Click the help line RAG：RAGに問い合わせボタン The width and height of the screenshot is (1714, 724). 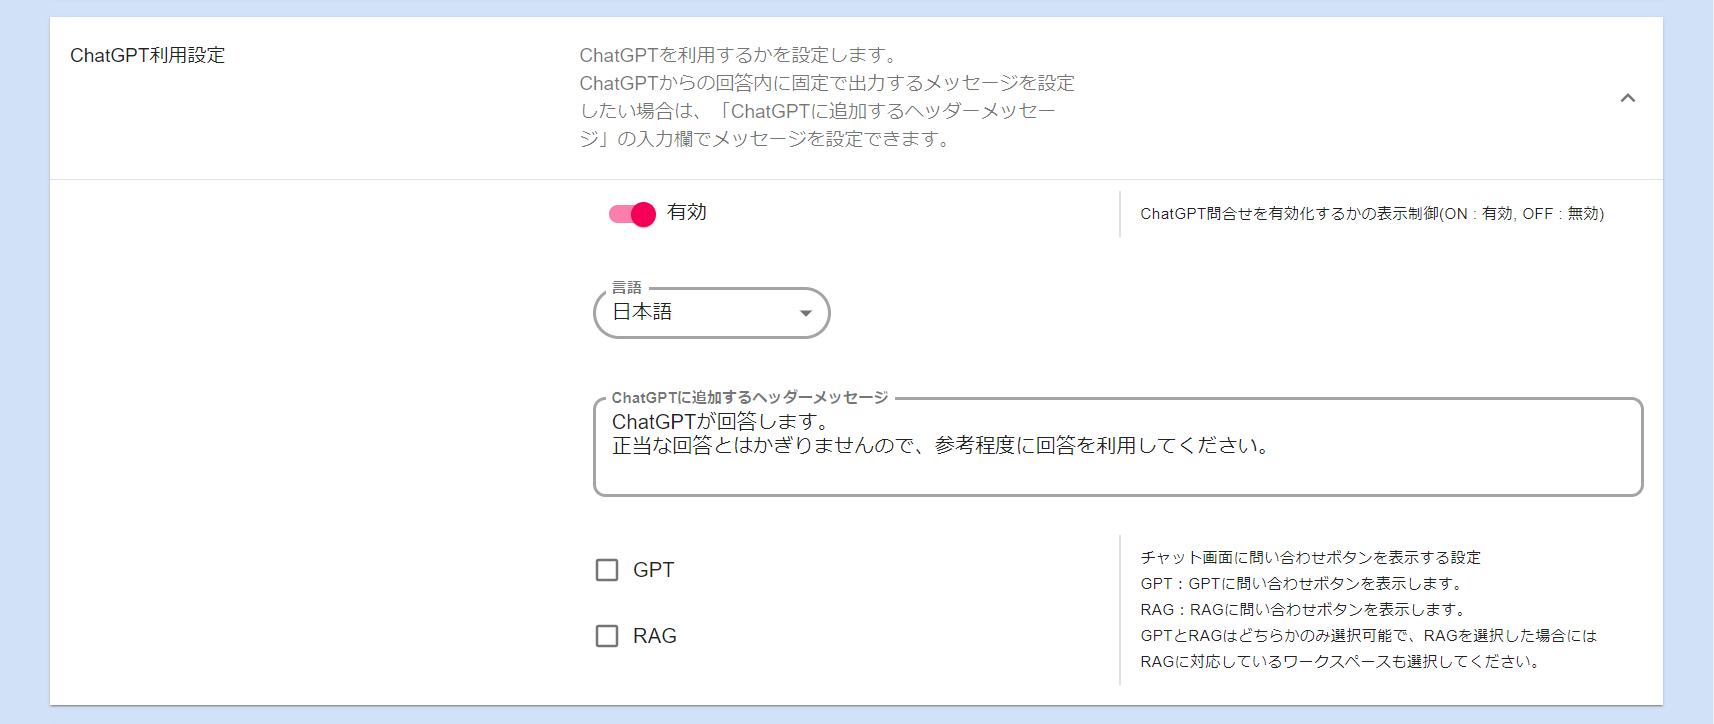coord(1305,610)
